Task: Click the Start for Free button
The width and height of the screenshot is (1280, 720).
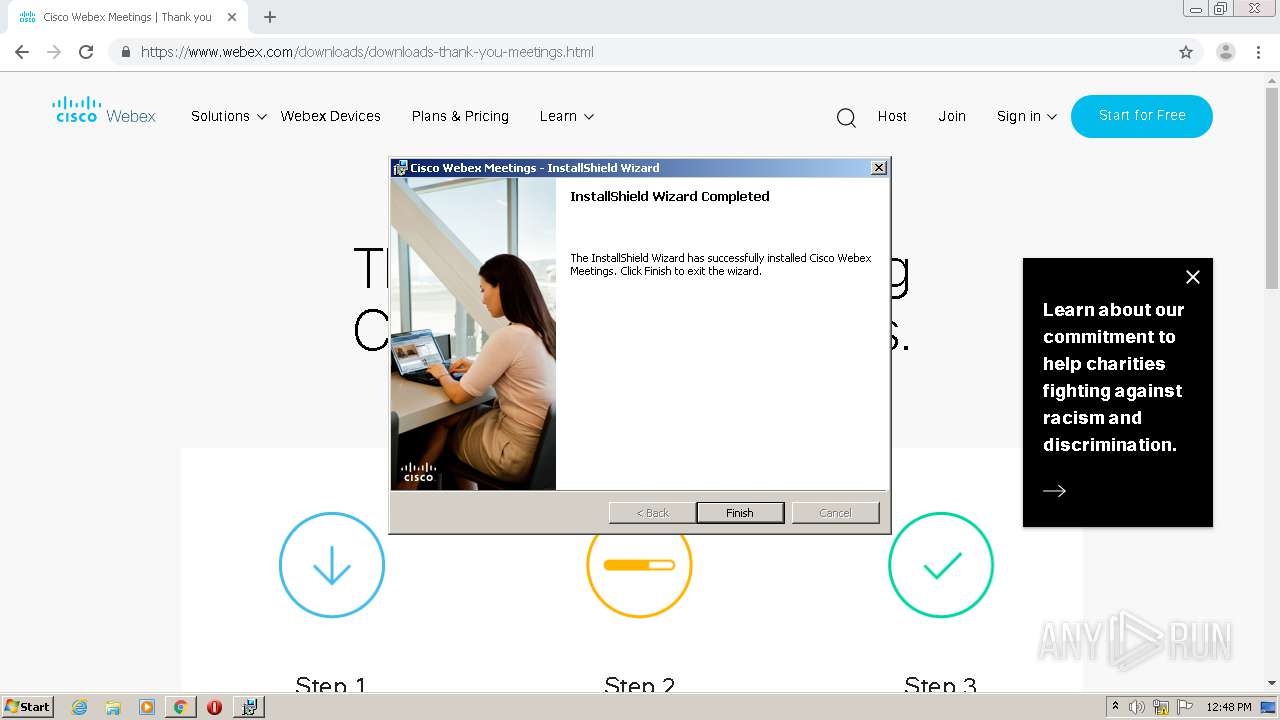Action: pos(1142,116)
